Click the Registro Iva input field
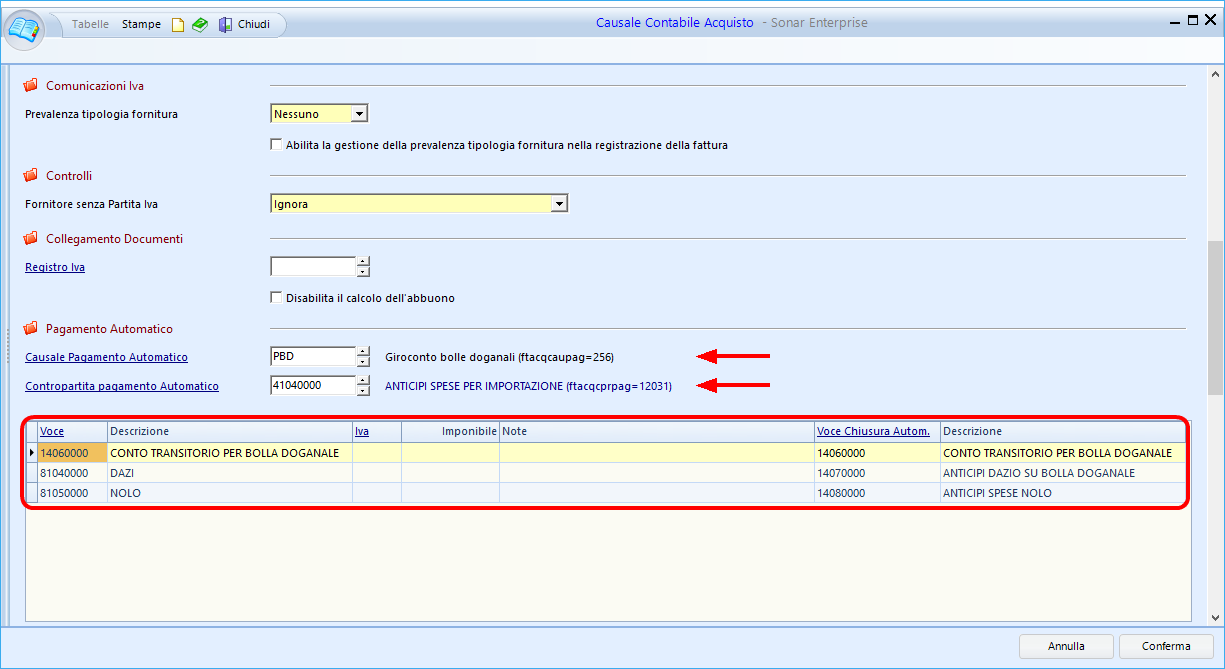Screen dimensions: 1225x669 312,267
